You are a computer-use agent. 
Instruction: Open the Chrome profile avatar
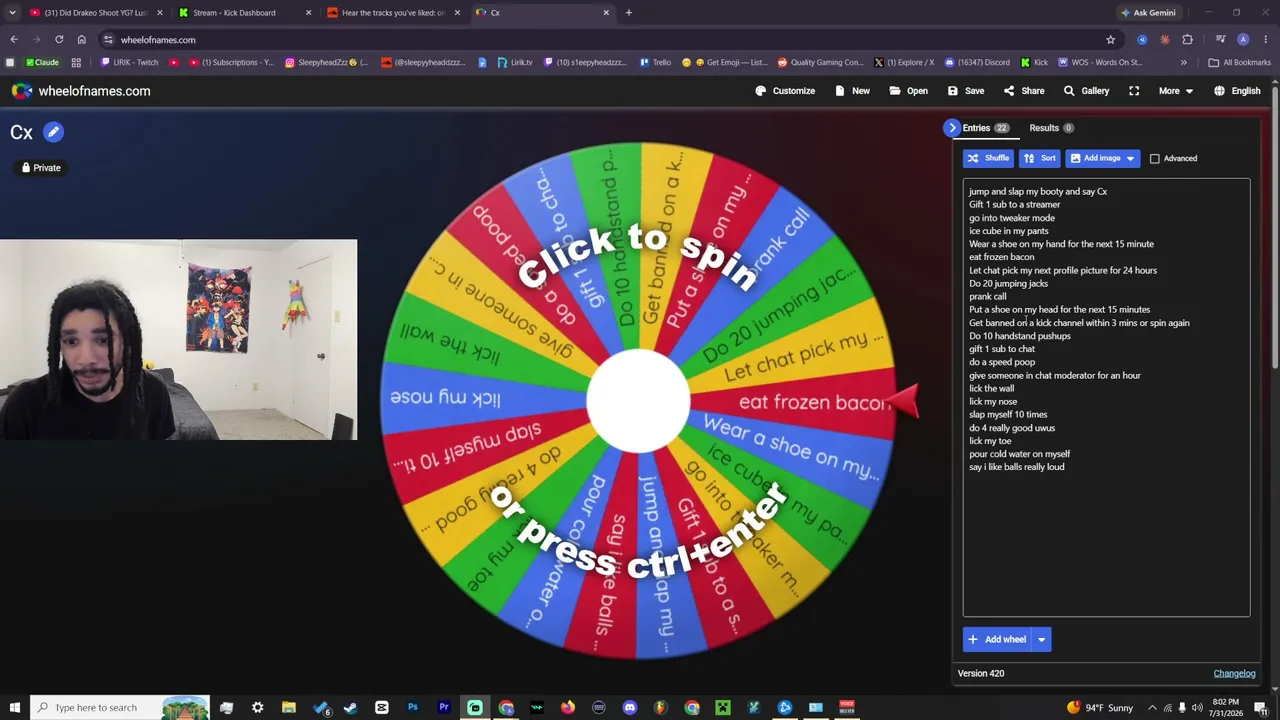(x=1243, y=40)
